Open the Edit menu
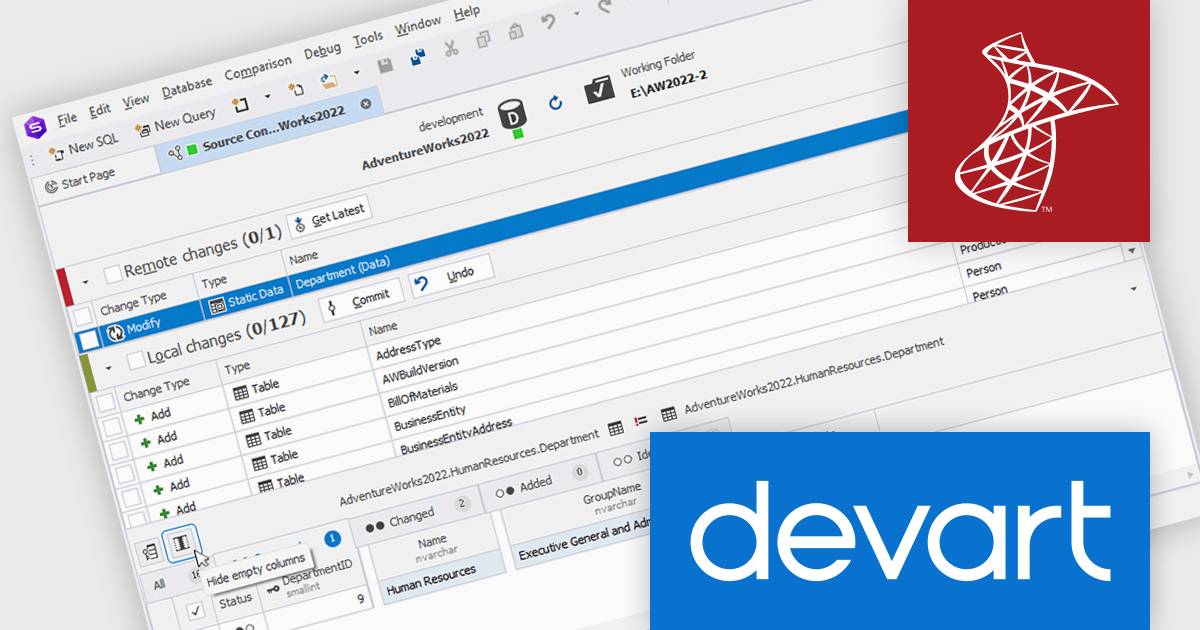This screenshot has width=1200, height=630. [100, 109]
